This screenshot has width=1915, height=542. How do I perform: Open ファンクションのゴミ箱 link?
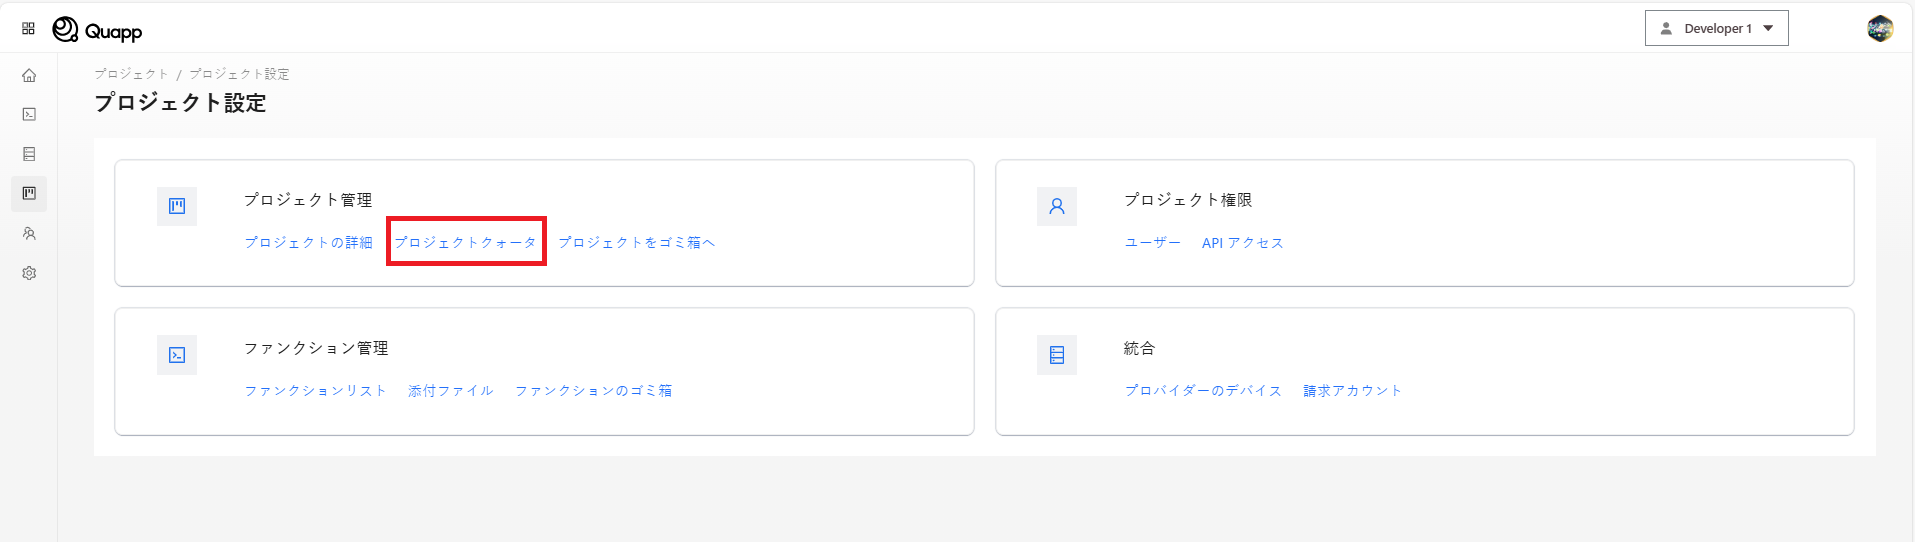(593, 390)
